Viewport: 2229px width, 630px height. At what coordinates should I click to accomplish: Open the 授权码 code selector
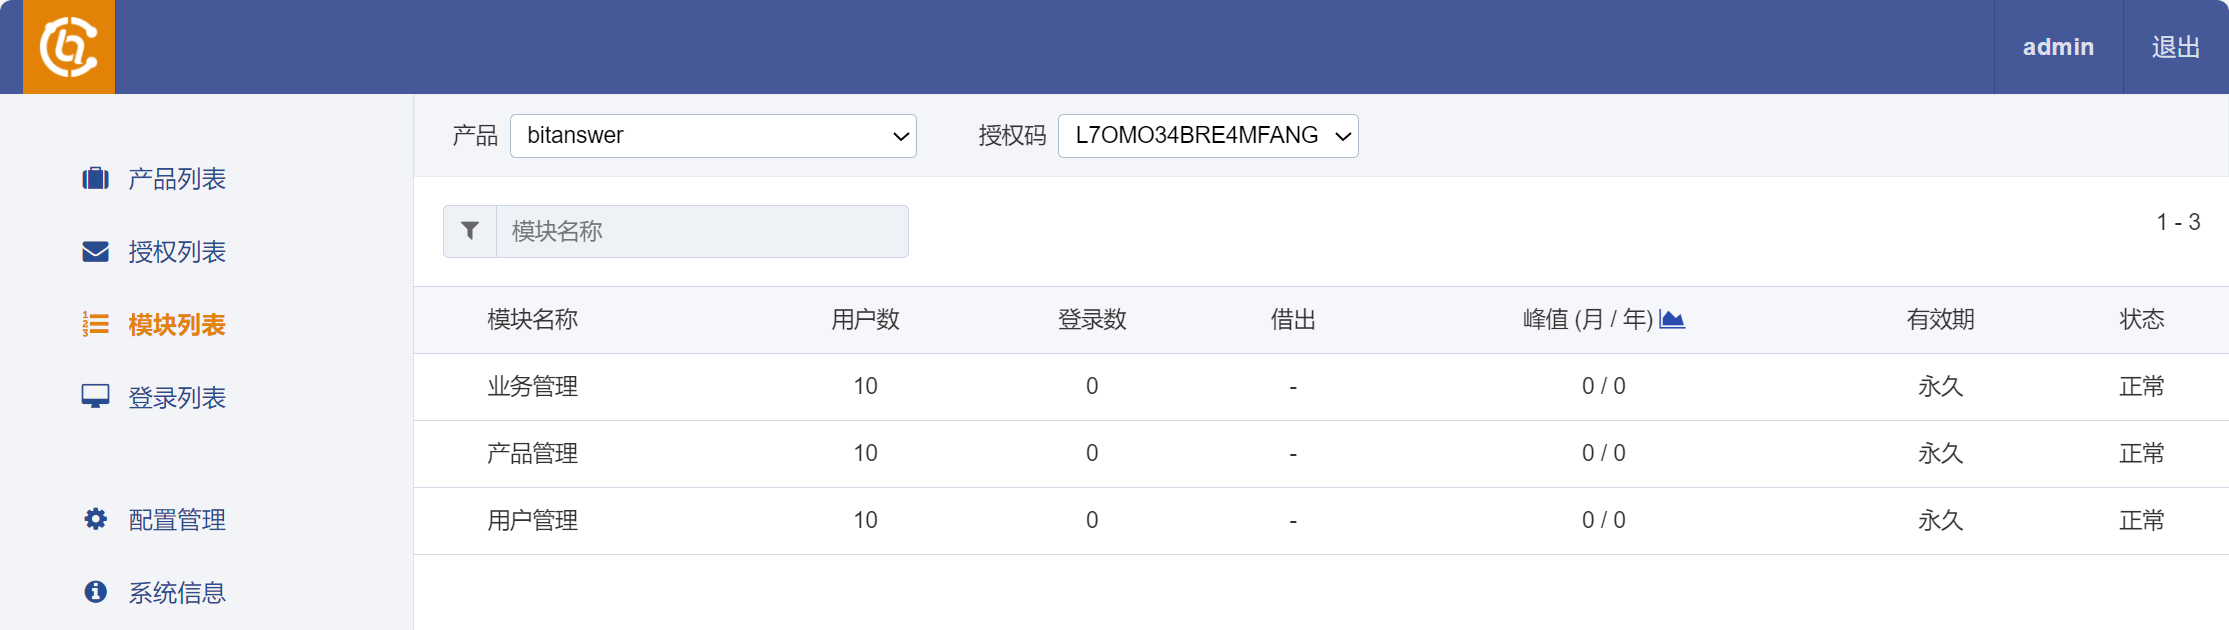[1208, 135]
